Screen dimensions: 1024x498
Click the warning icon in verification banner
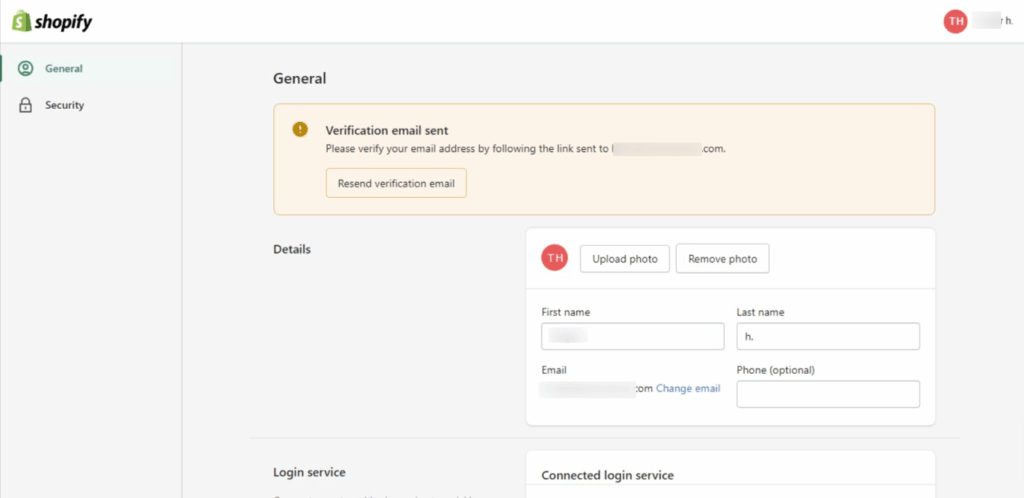300,130
